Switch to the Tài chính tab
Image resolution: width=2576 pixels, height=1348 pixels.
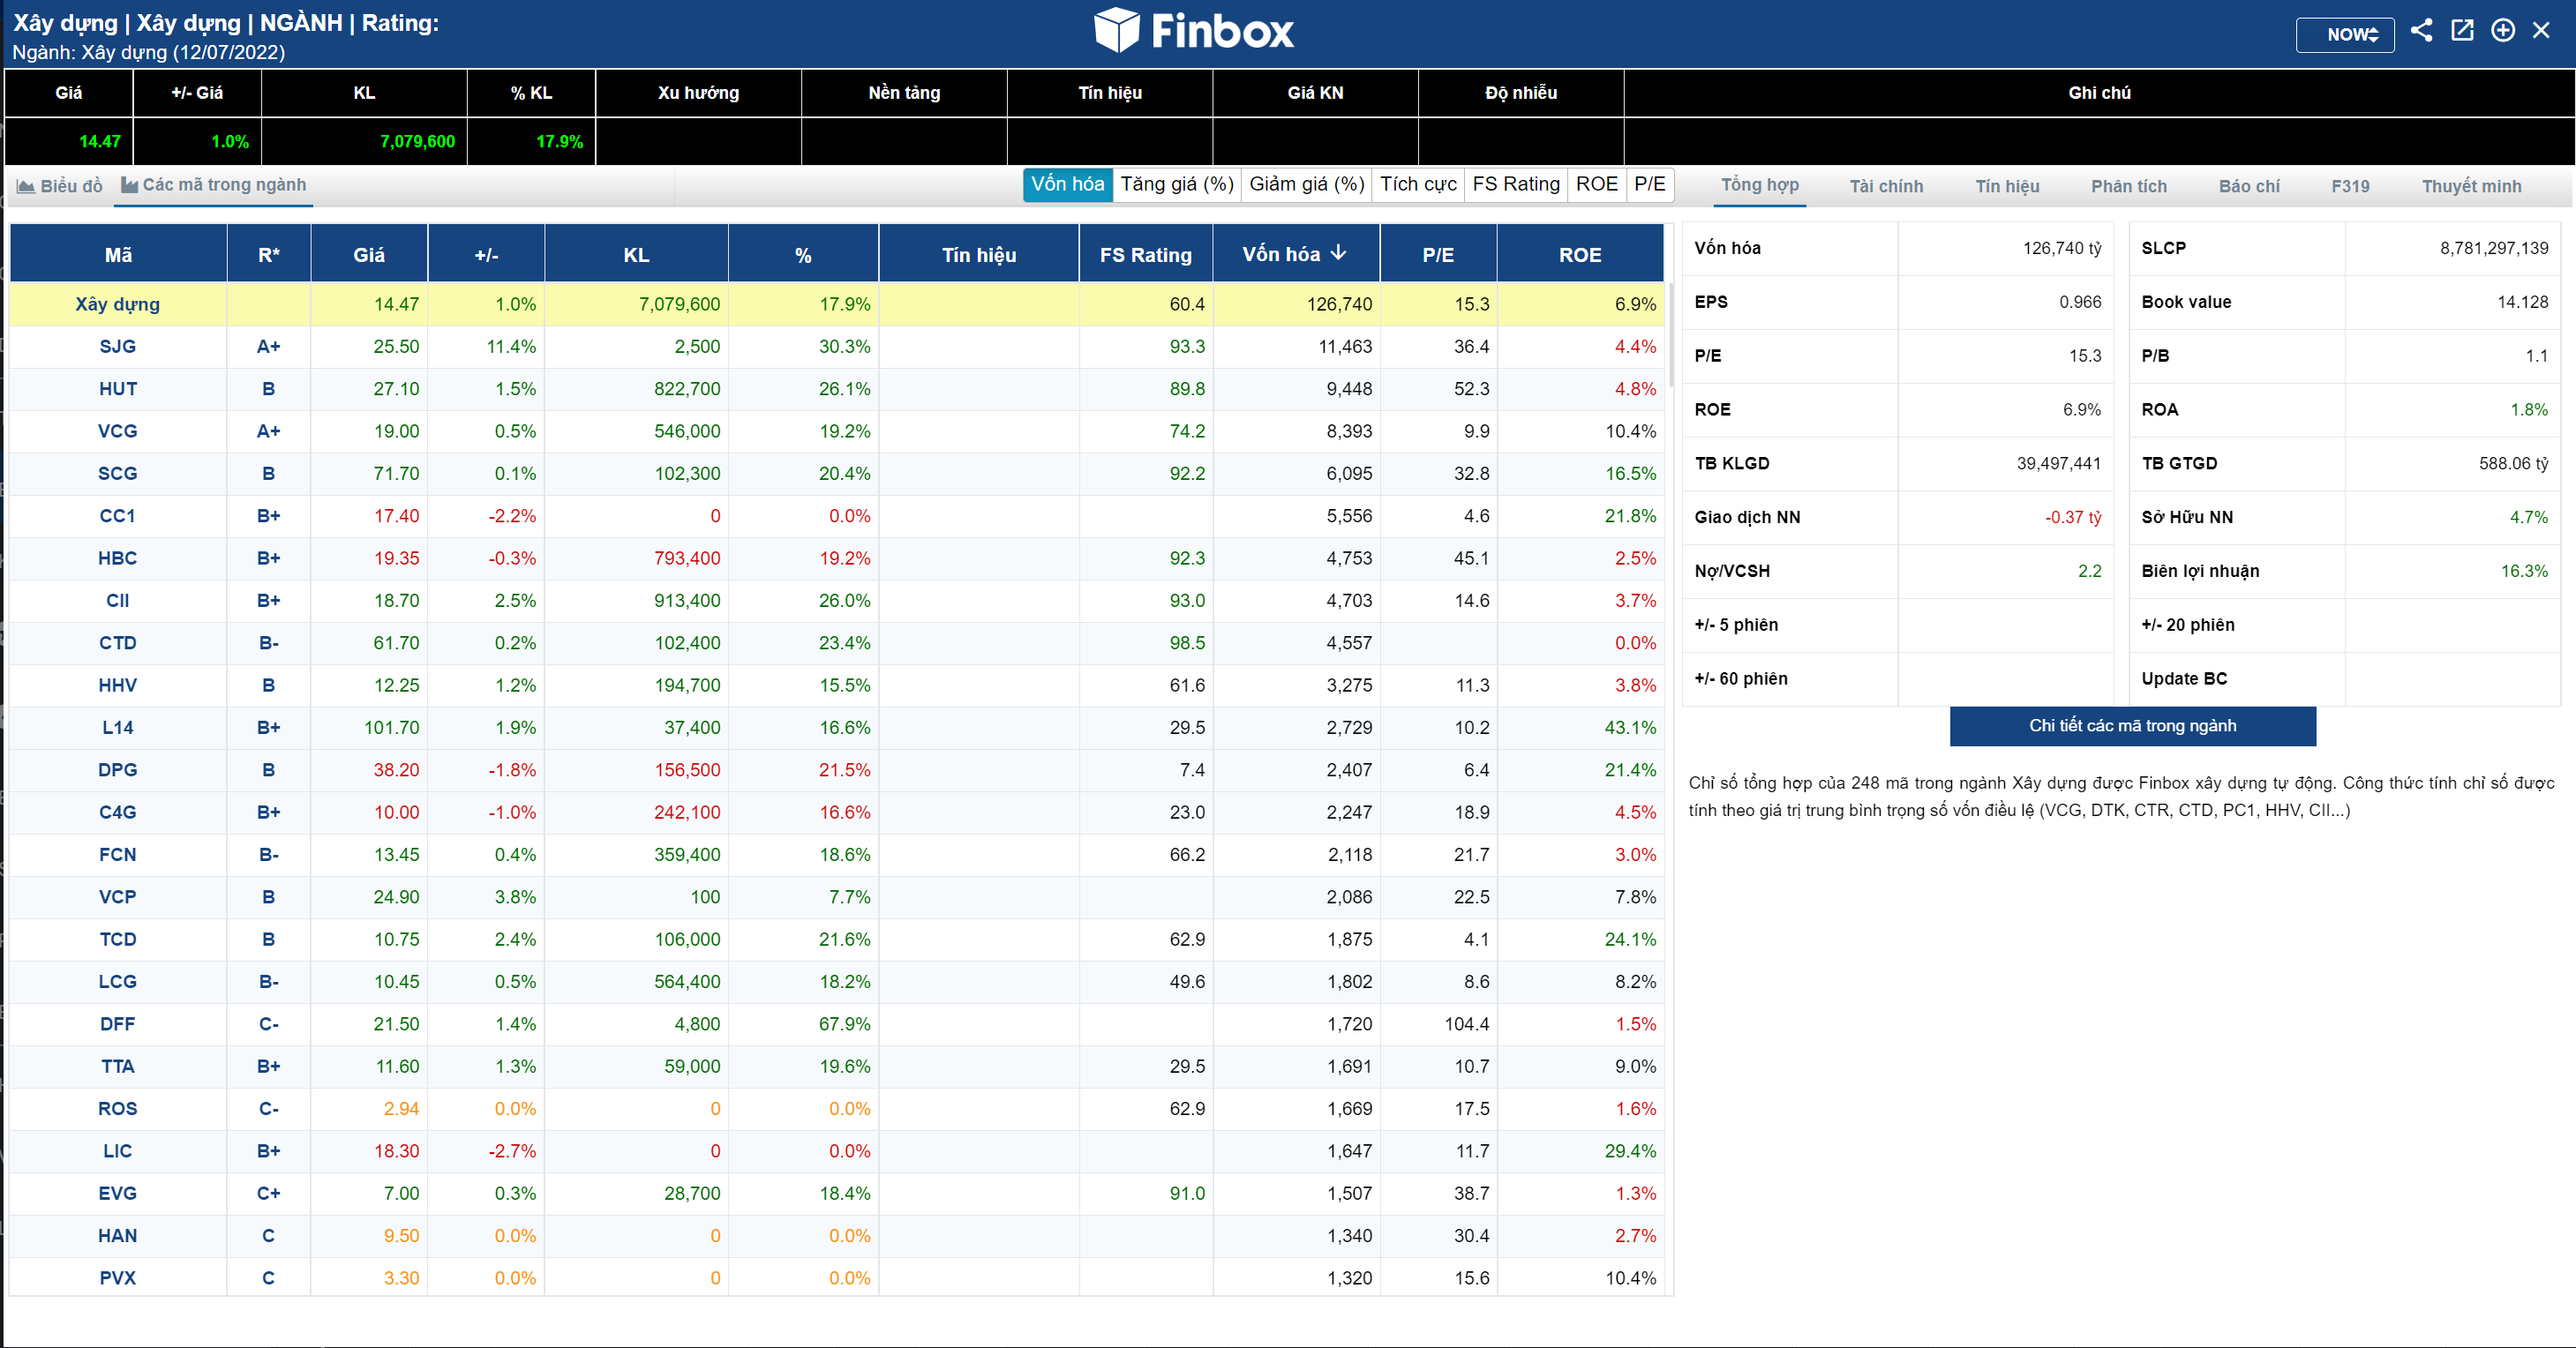(1885, 186)
